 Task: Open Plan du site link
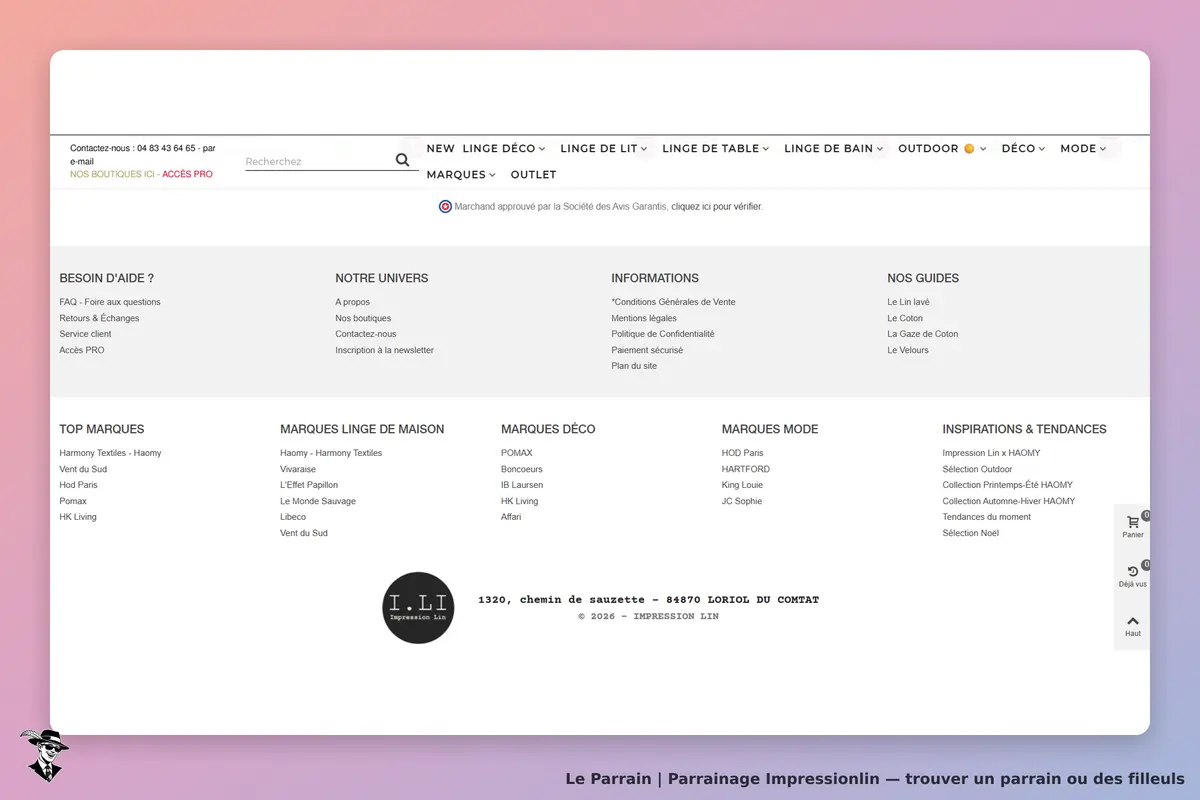[x=634, y=366]
